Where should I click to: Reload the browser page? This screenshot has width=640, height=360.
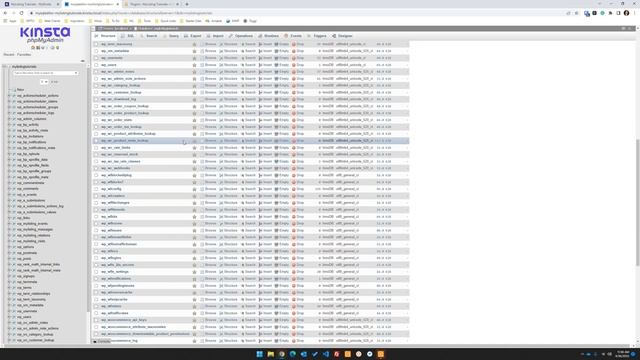coord(21,13)
